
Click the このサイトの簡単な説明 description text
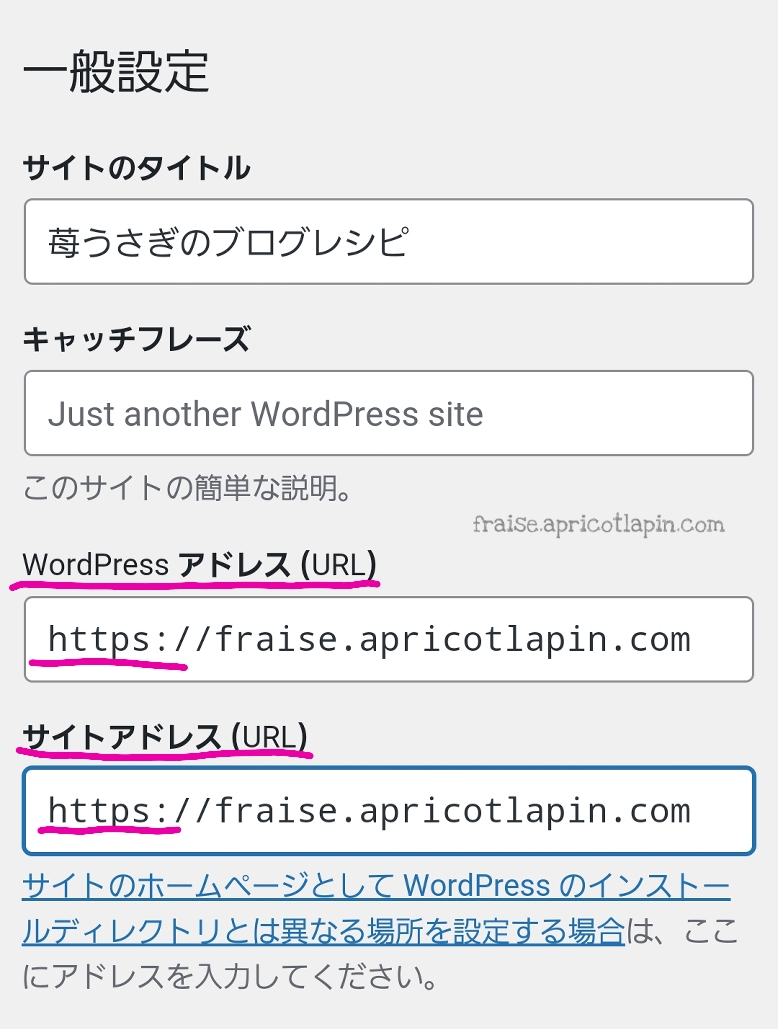189,488
